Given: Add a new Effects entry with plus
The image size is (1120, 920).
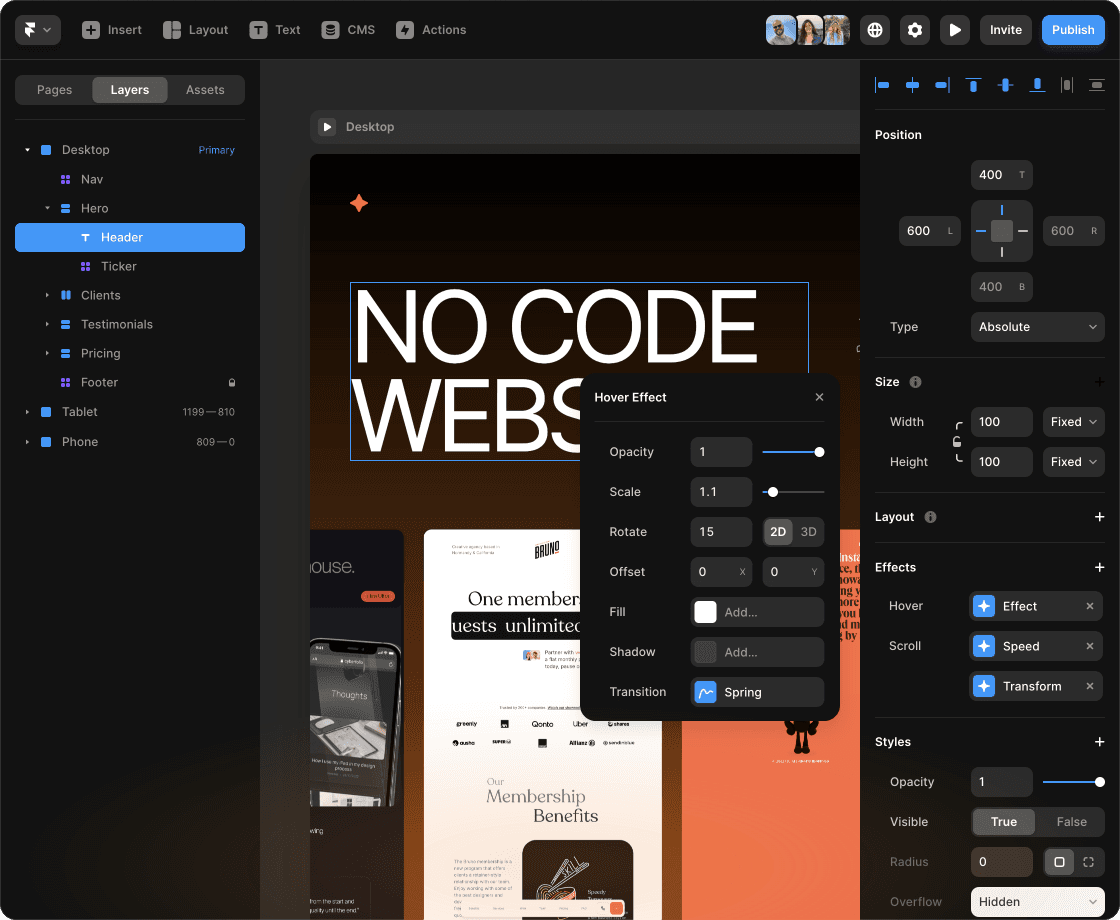Looking at the screenshot, I should 1099,567.
